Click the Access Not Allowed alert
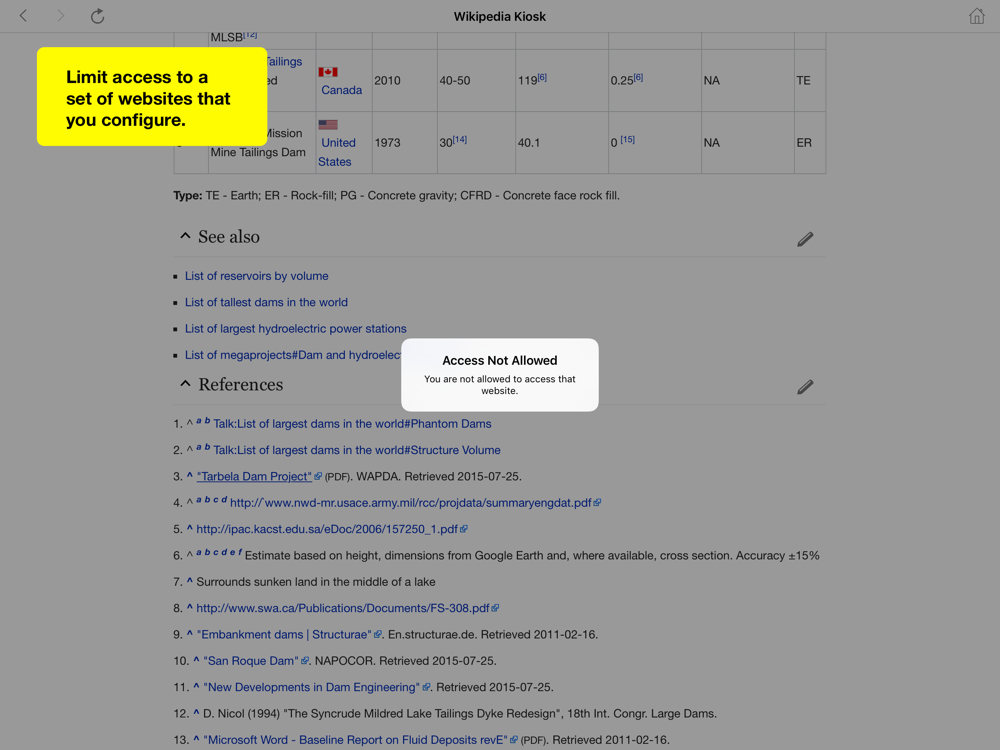Viewport: 1000px width, 750px height. pos(500,375)
